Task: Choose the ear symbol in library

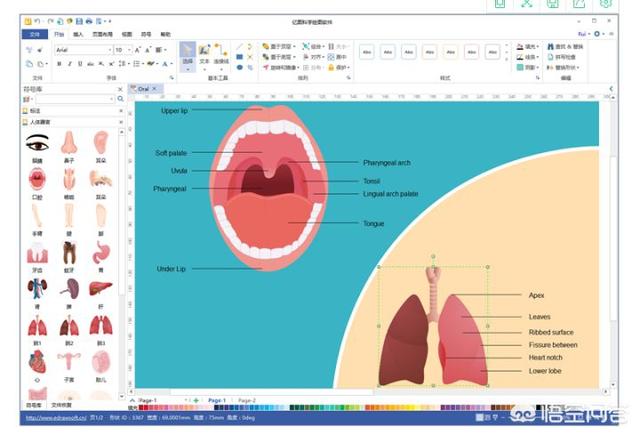Action: 101,144
